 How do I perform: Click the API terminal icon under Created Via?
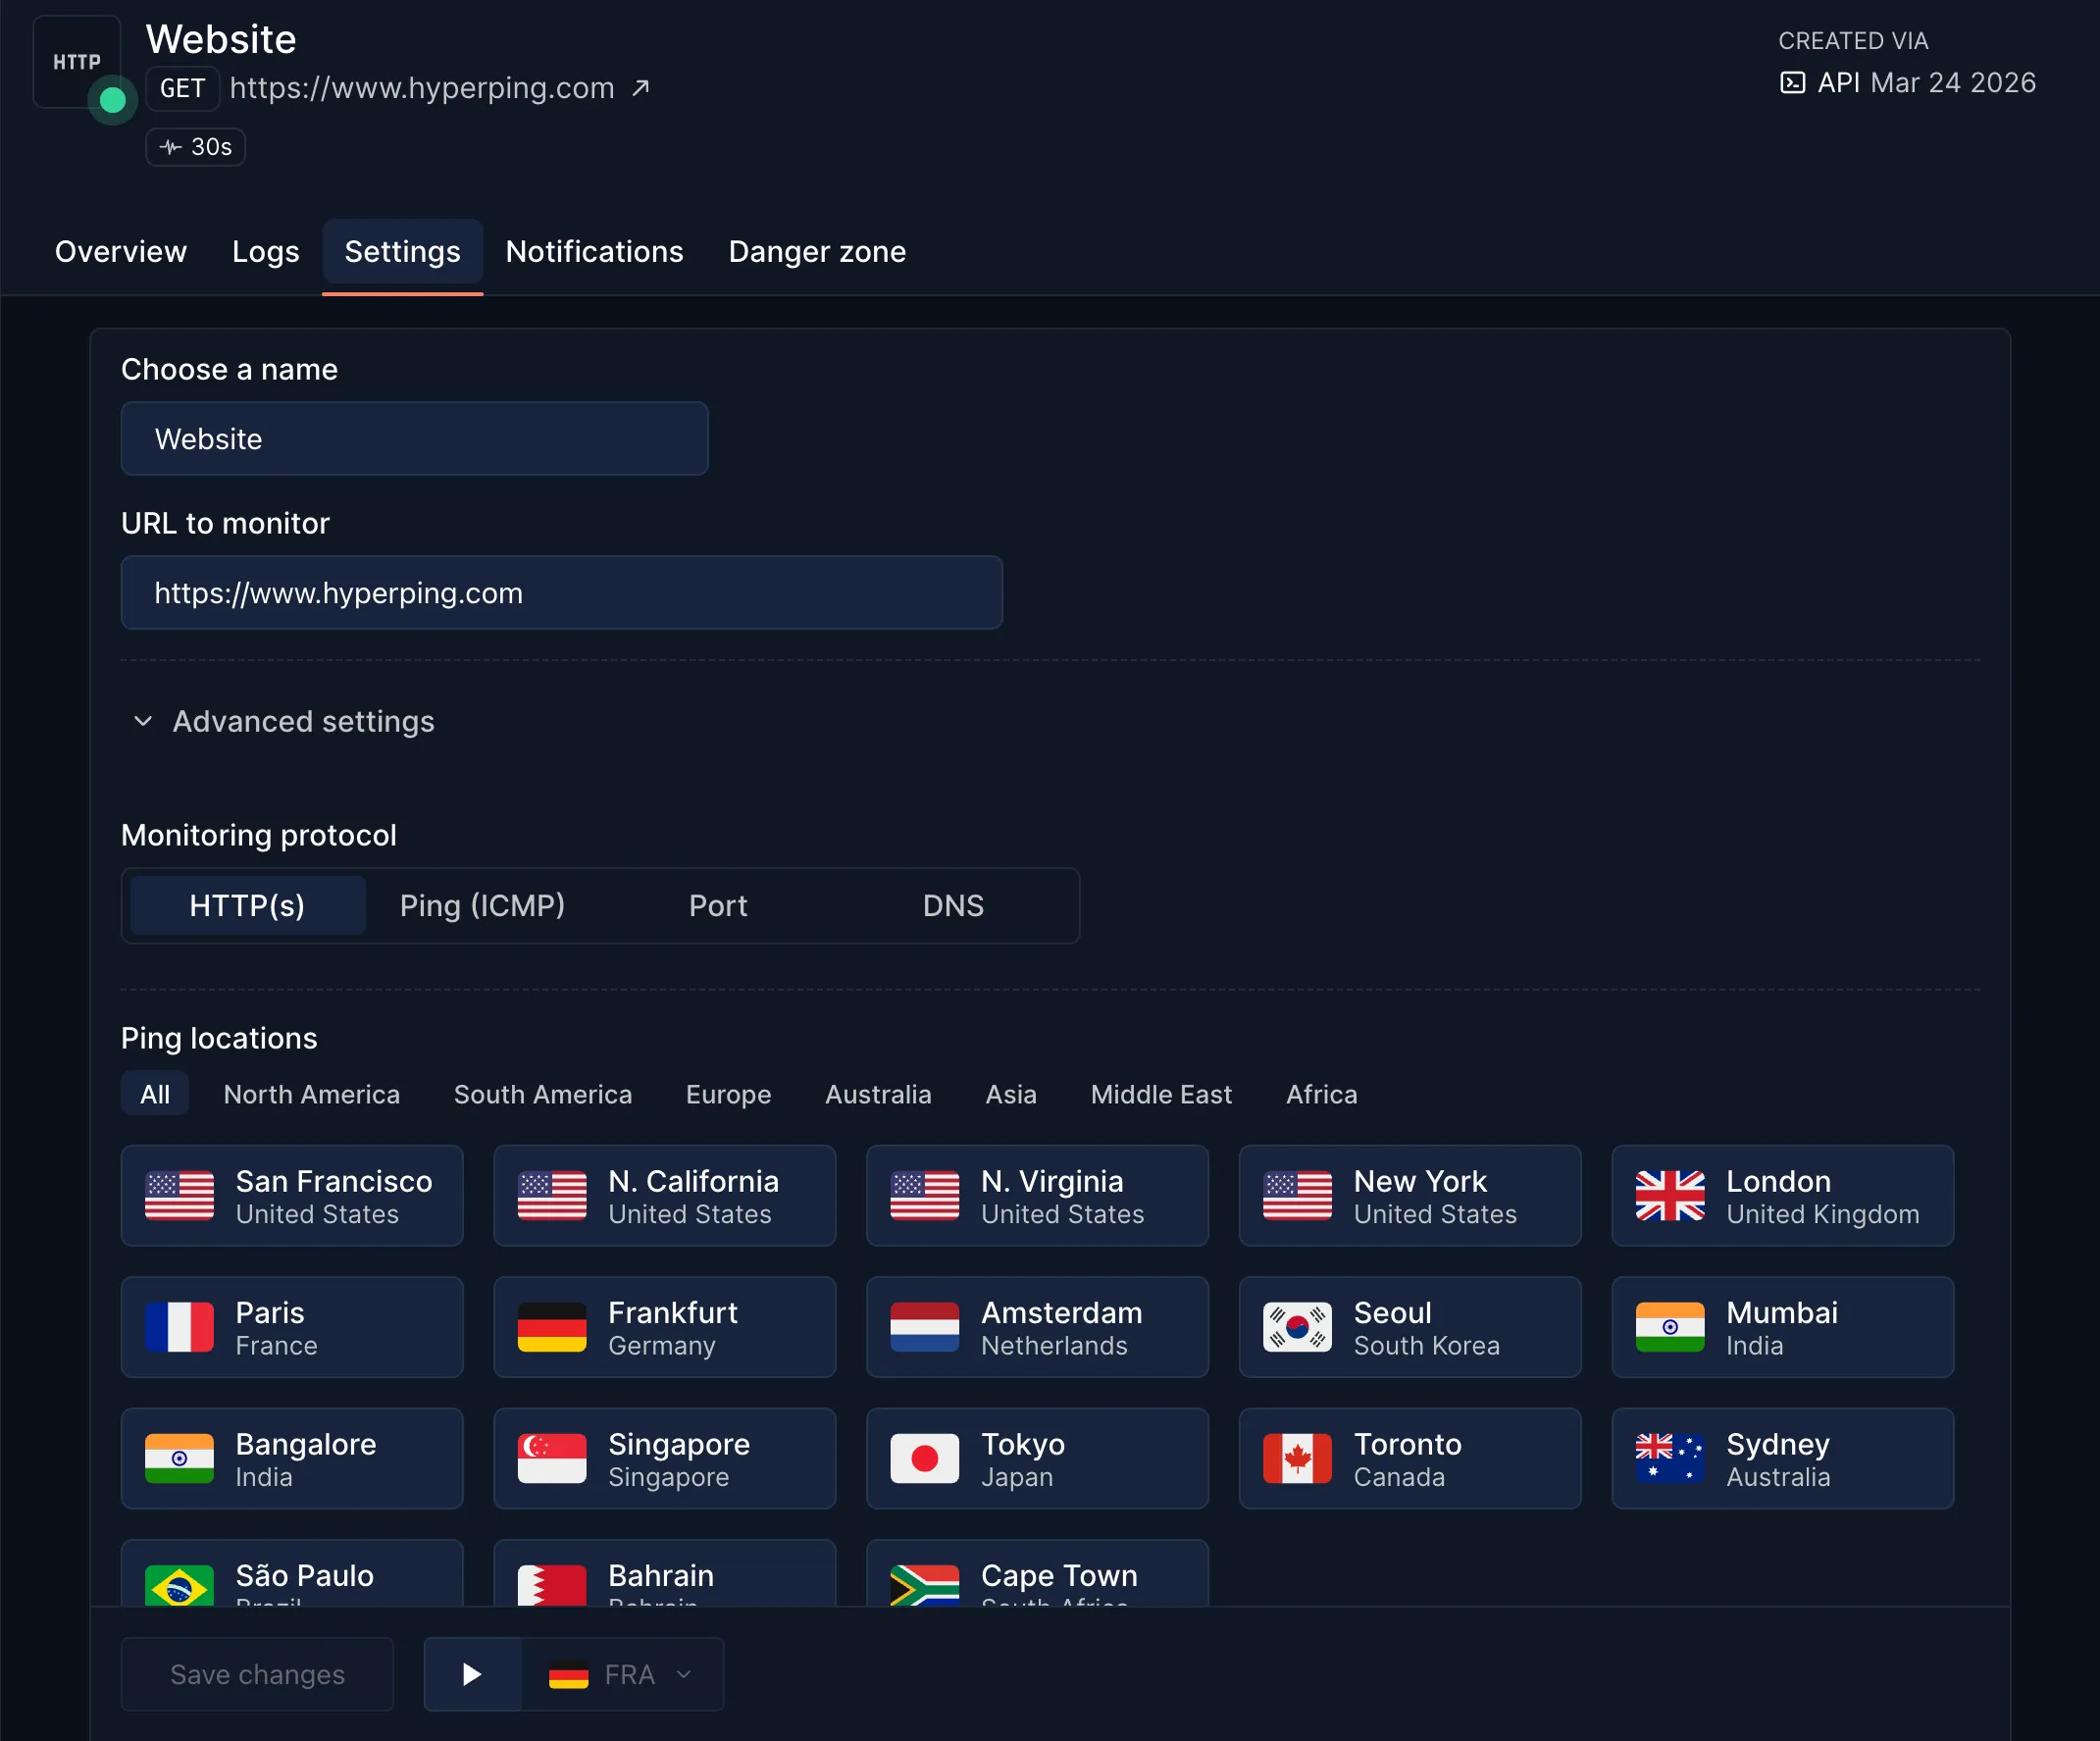[1792, 83]
